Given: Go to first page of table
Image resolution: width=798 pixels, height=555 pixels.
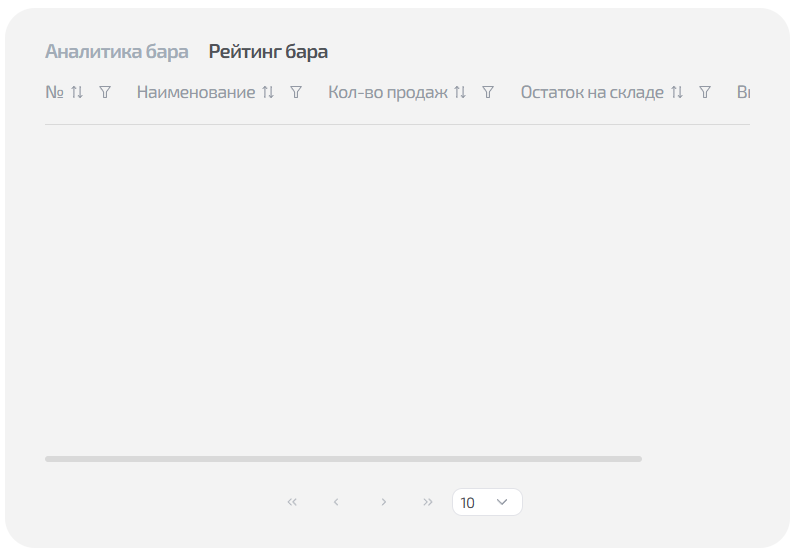Looking at the screenshot, I should 292,502.
